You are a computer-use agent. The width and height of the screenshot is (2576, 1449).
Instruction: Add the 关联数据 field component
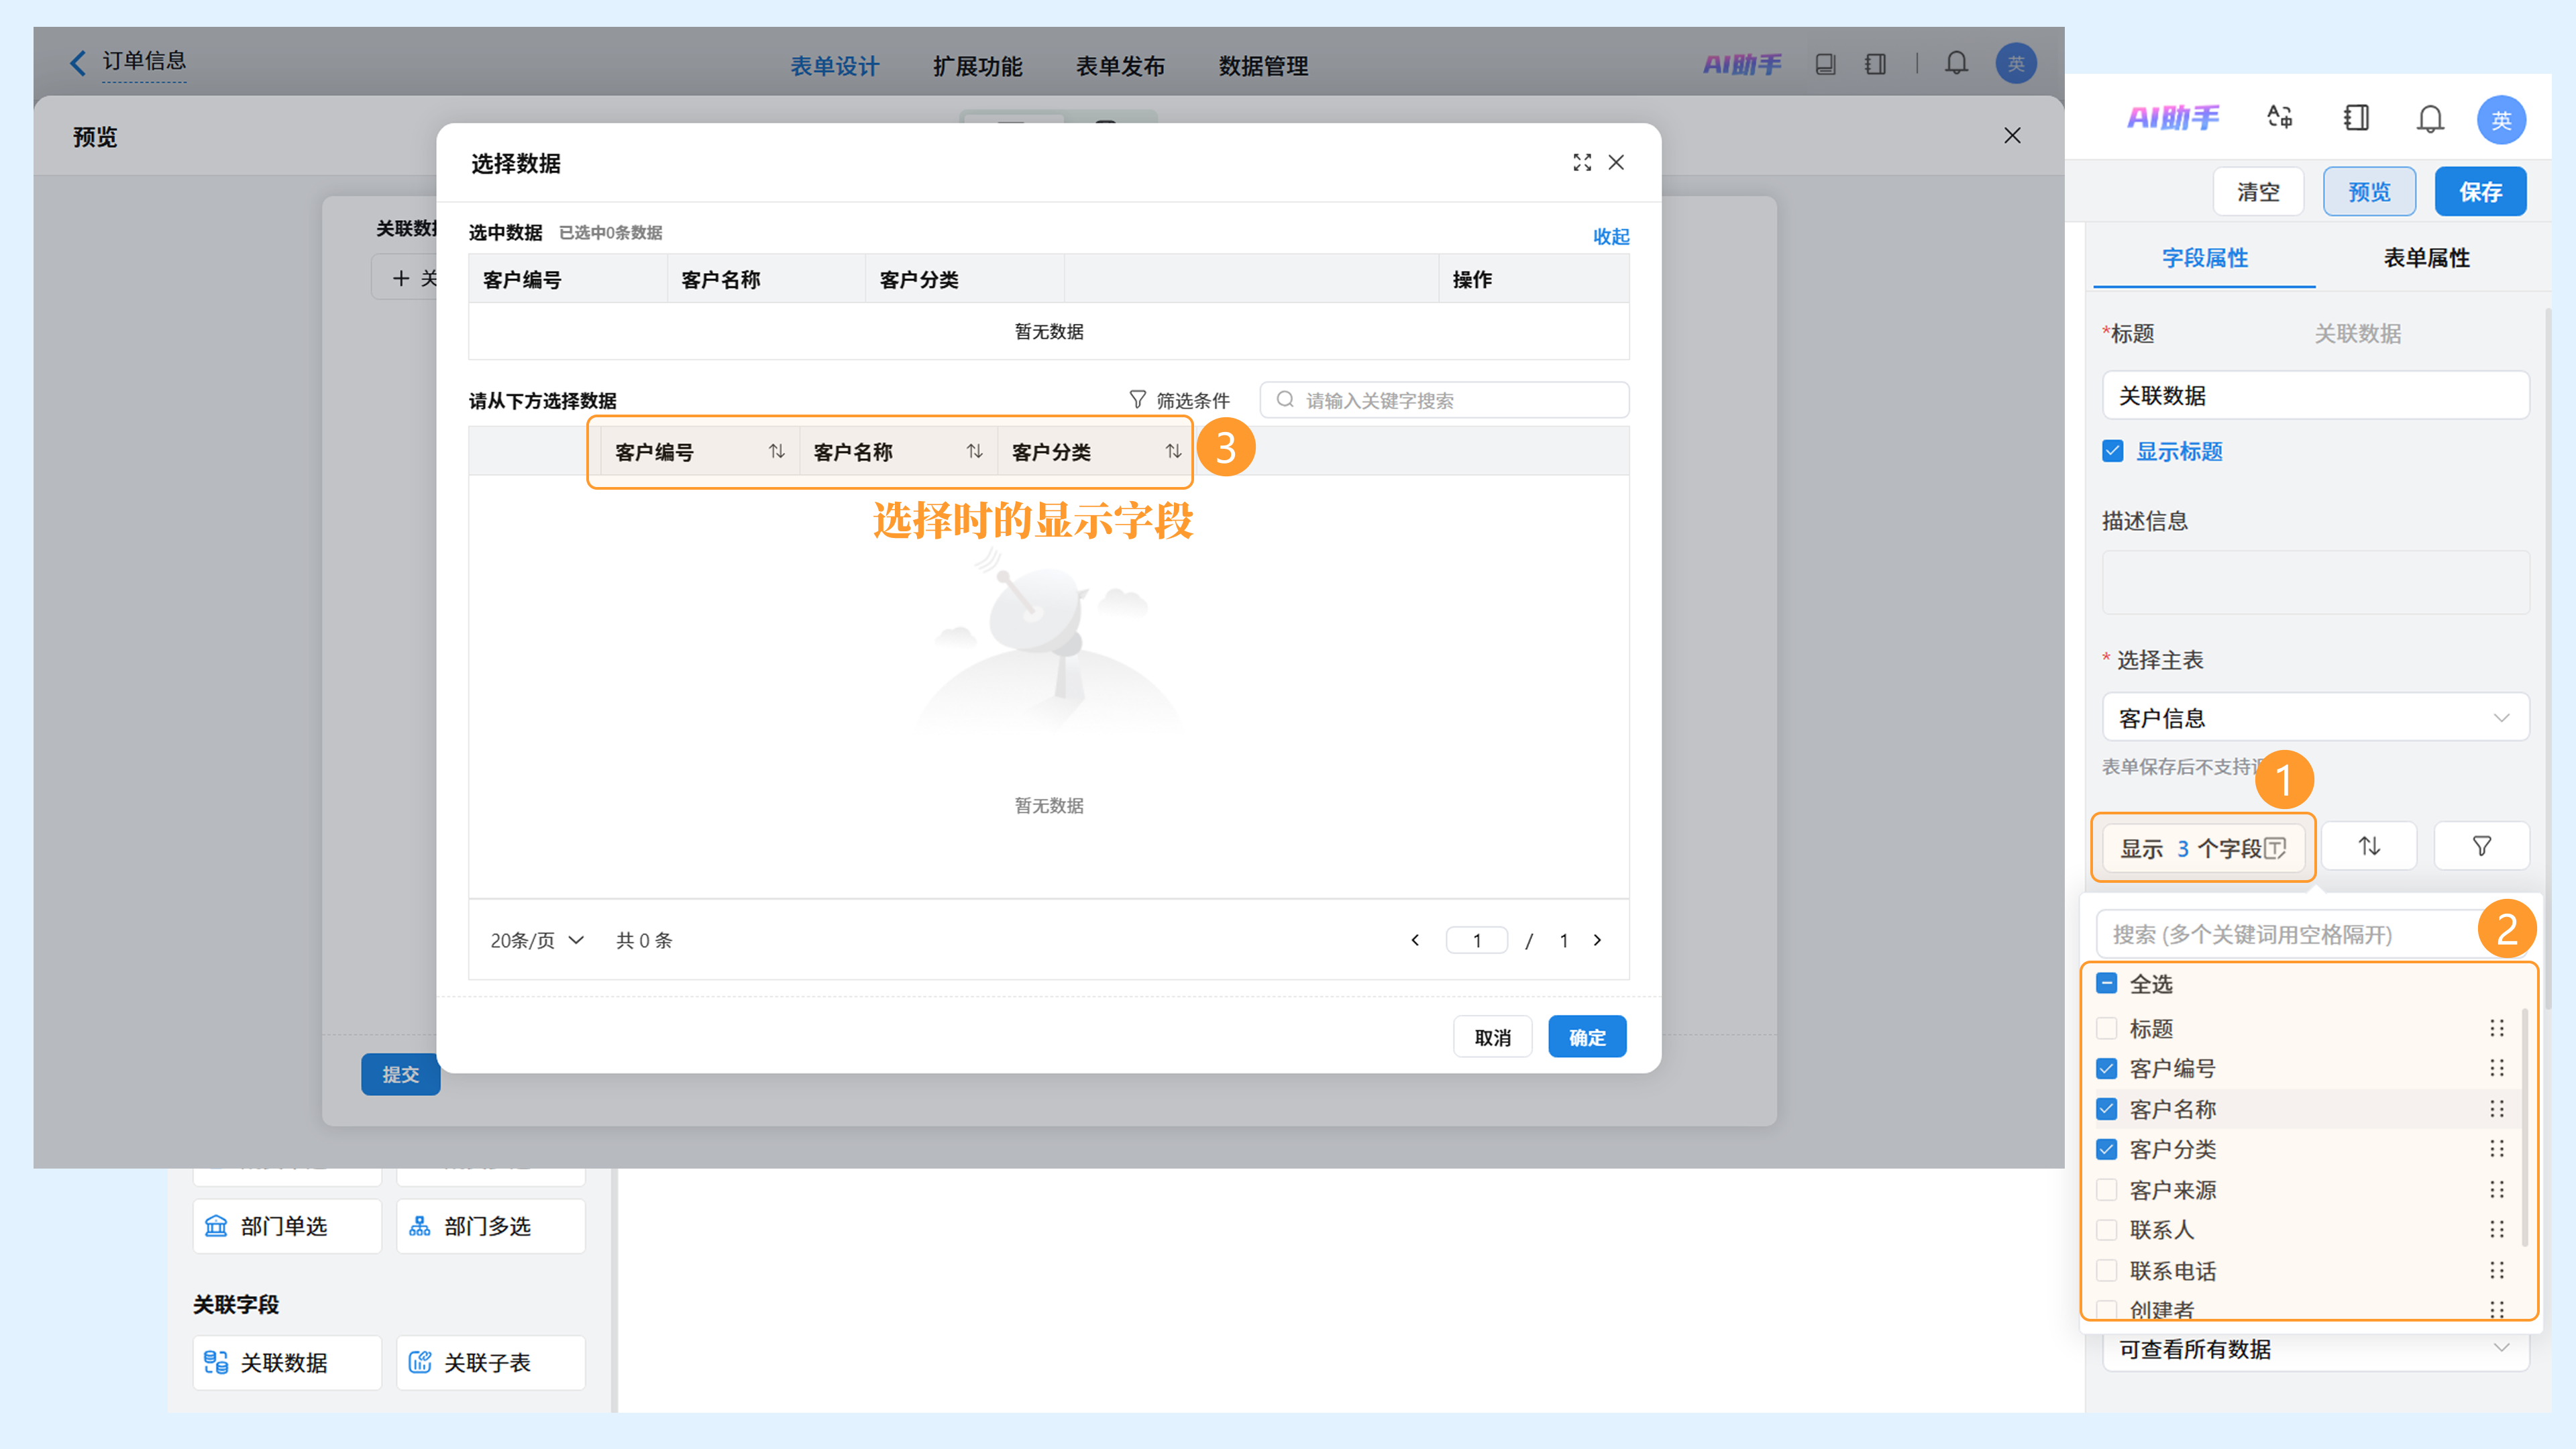[287, 1362]
